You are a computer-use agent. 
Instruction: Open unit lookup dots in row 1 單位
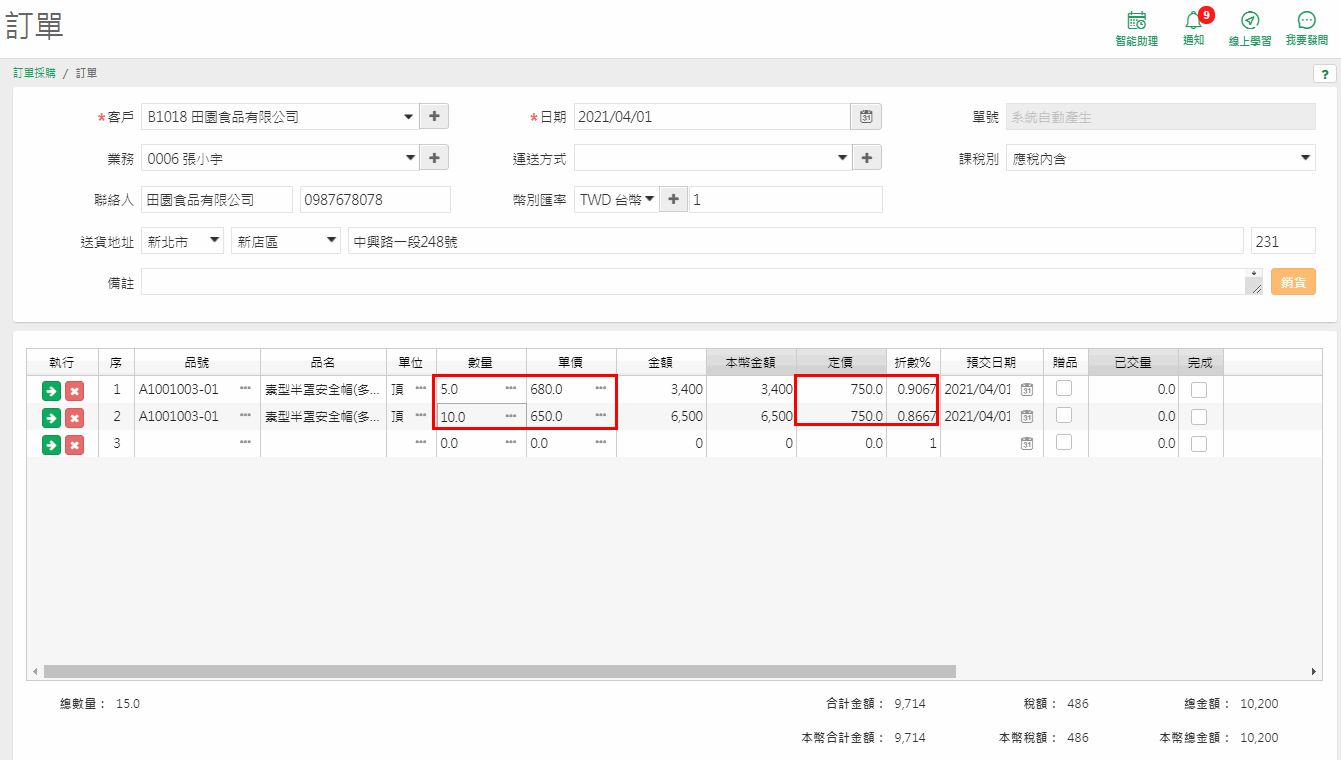[x=421, y=387]
